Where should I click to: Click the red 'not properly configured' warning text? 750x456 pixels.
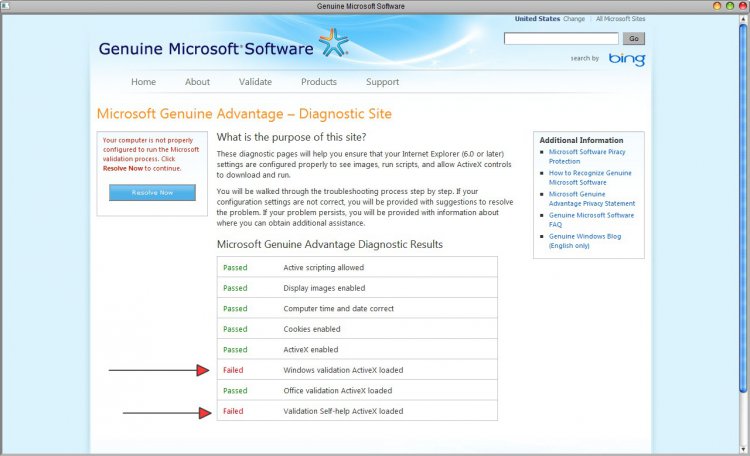(x=151, y=154)
